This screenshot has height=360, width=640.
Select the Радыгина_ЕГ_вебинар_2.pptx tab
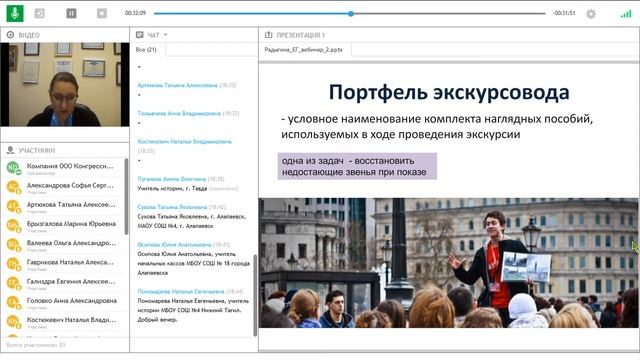(304, 50)
